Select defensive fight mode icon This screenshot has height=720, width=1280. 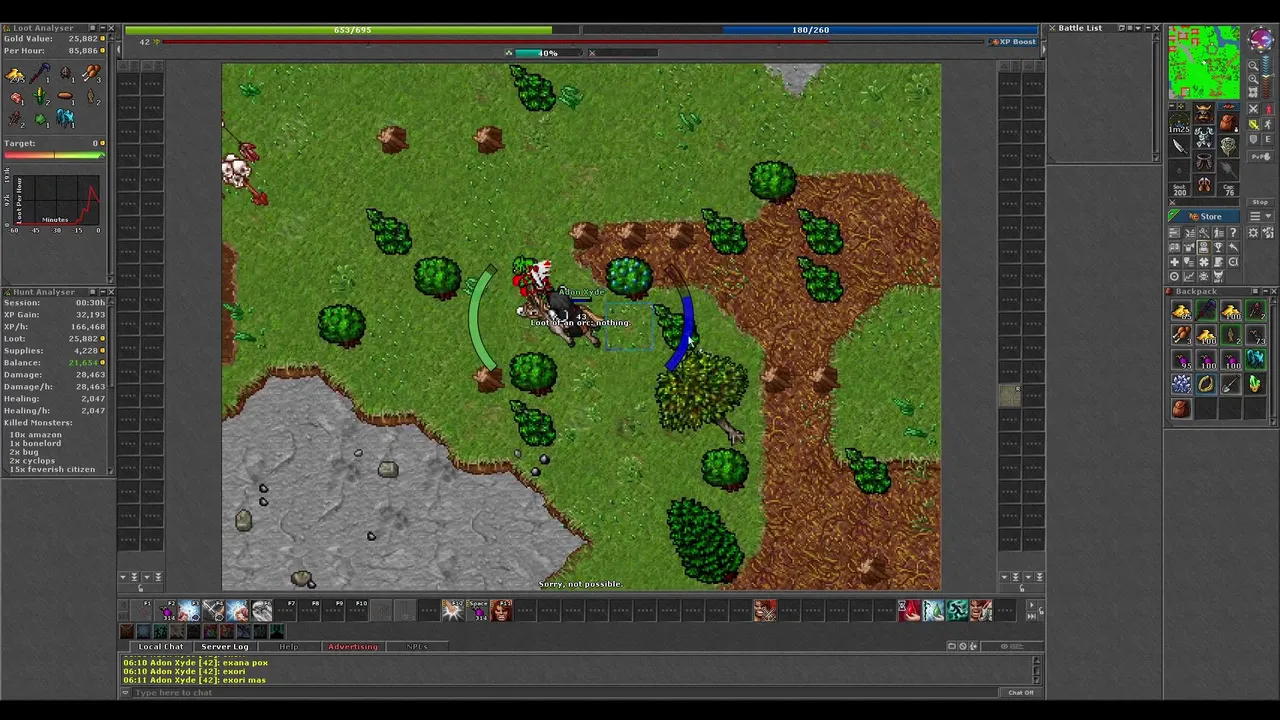[x=1253, y=139]
